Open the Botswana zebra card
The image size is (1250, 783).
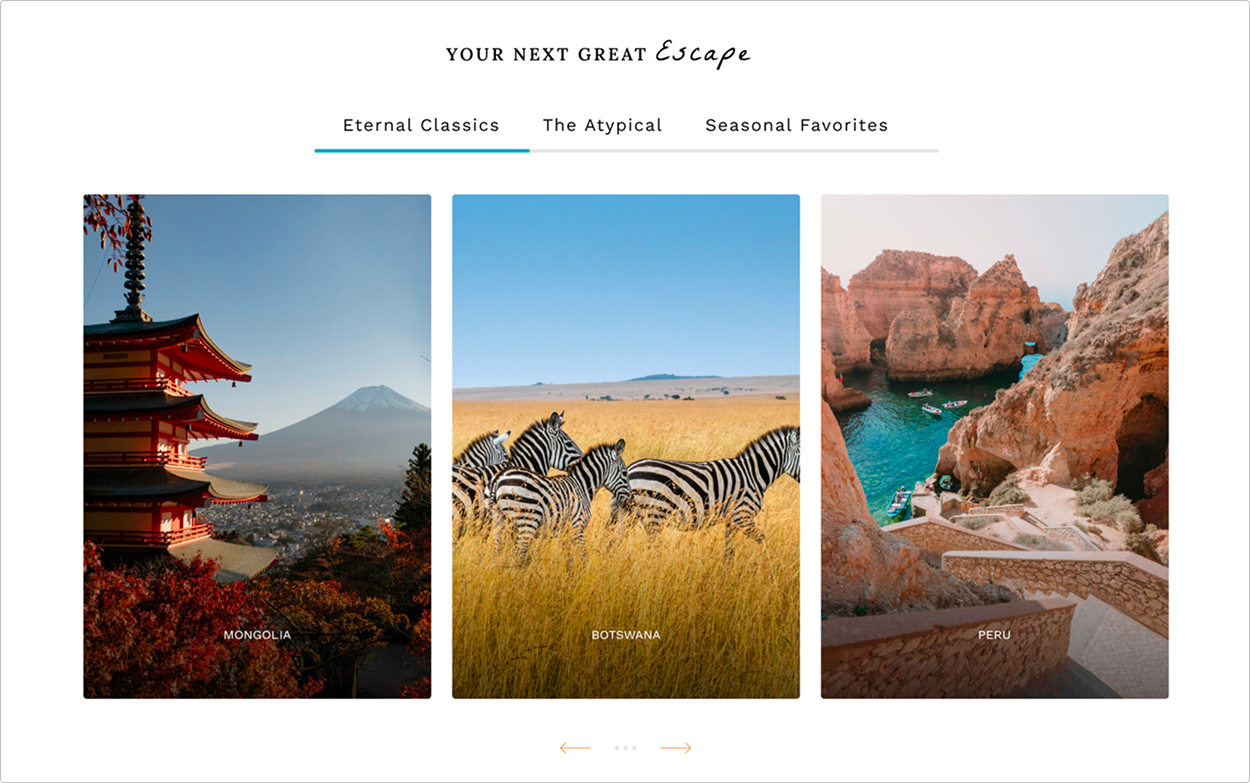point(626,446)
